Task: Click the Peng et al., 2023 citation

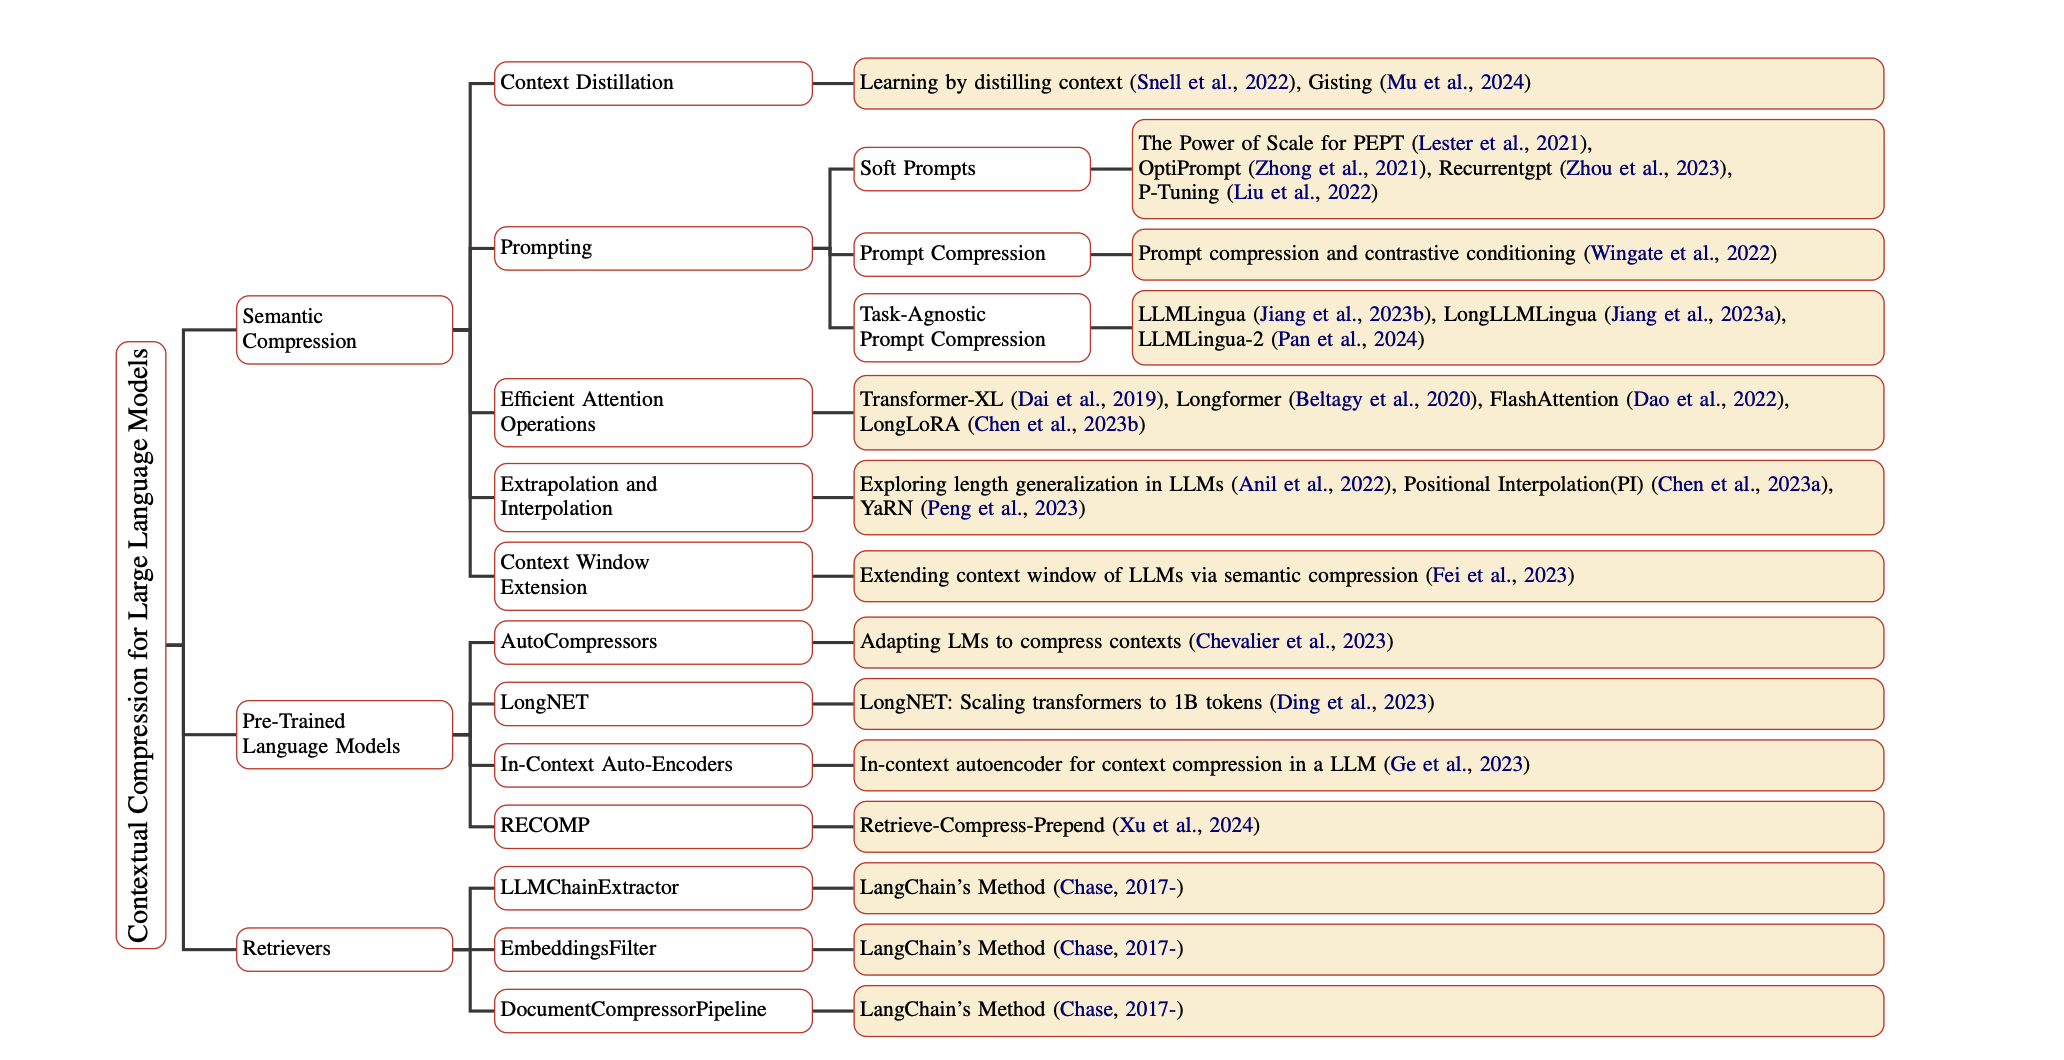Action: tap(1002, 509)
